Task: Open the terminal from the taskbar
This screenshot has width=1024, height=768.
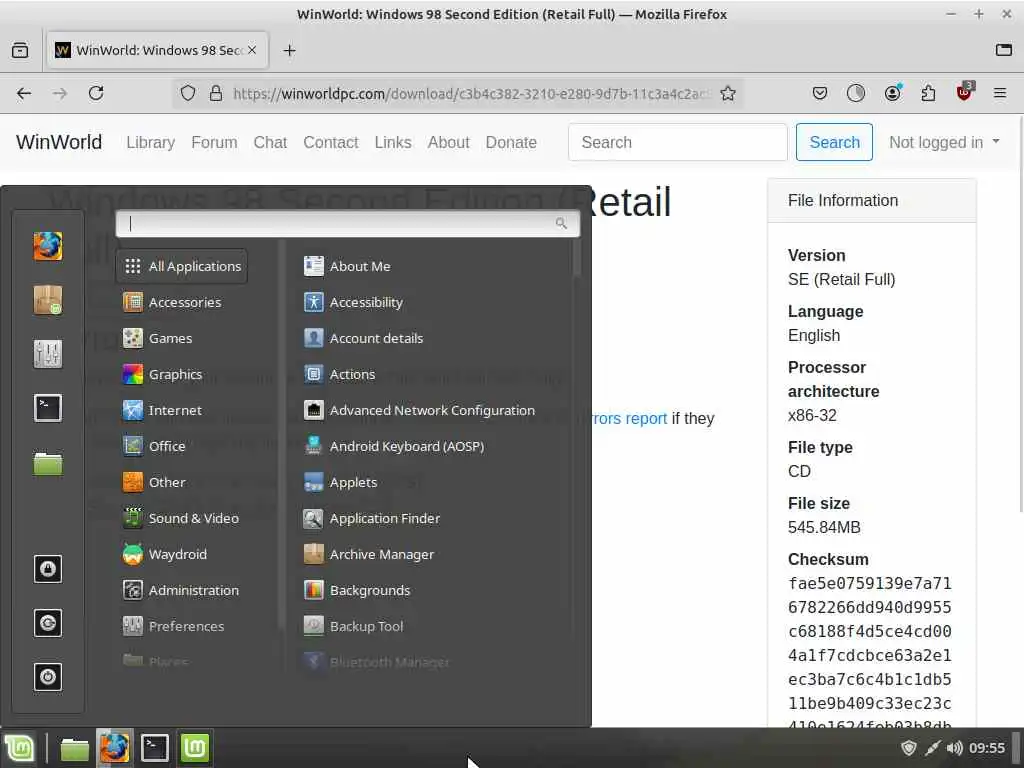Action: pyautogui.click(x=155, y=748)
